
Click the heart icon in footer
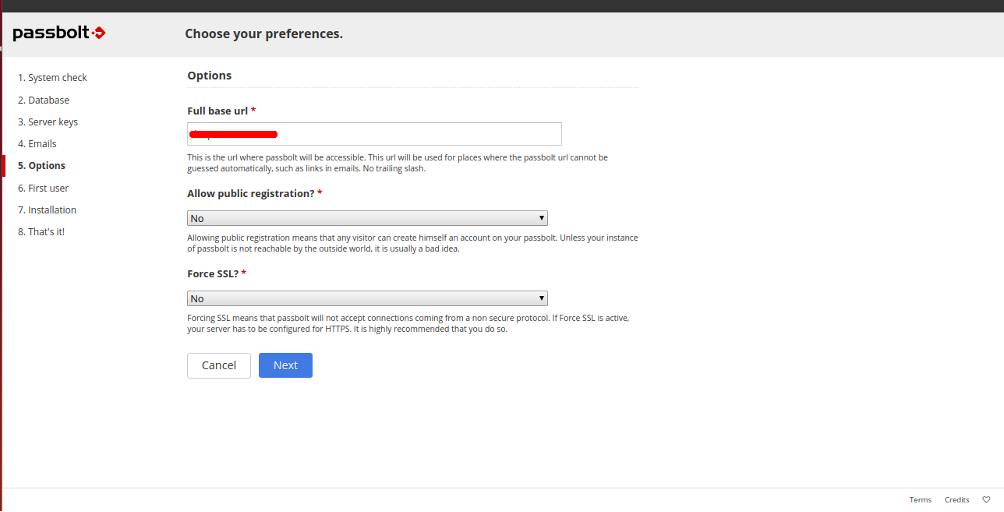click(986, 500)
